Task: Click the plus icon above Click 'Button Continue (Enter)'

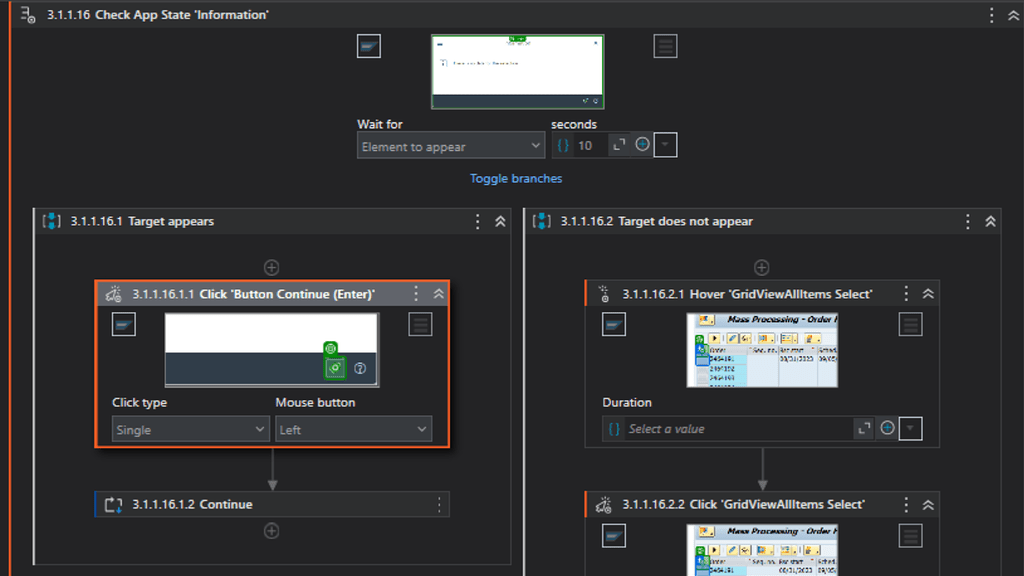Action: (271, 267)
